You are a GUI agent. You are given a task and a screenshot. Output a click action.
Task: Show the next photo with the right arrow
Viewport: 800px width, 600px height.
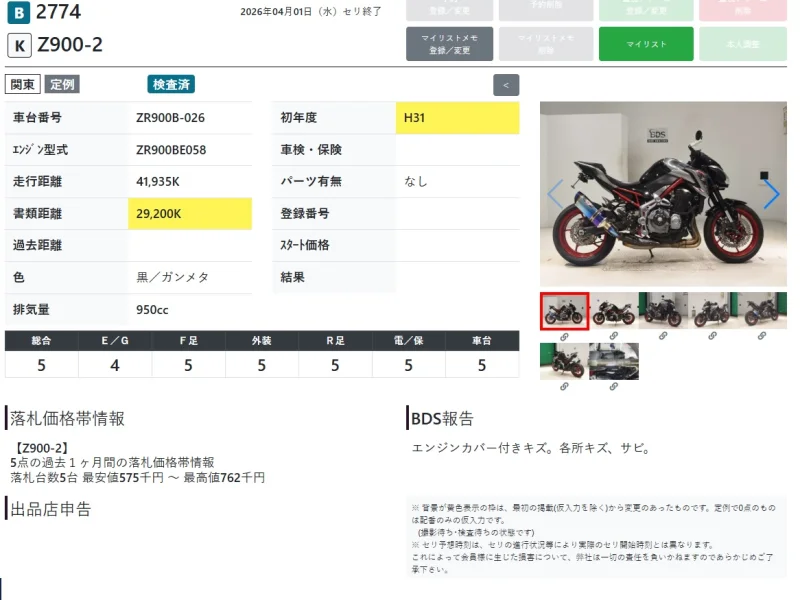pyautogui.click(x=771, y=194)
